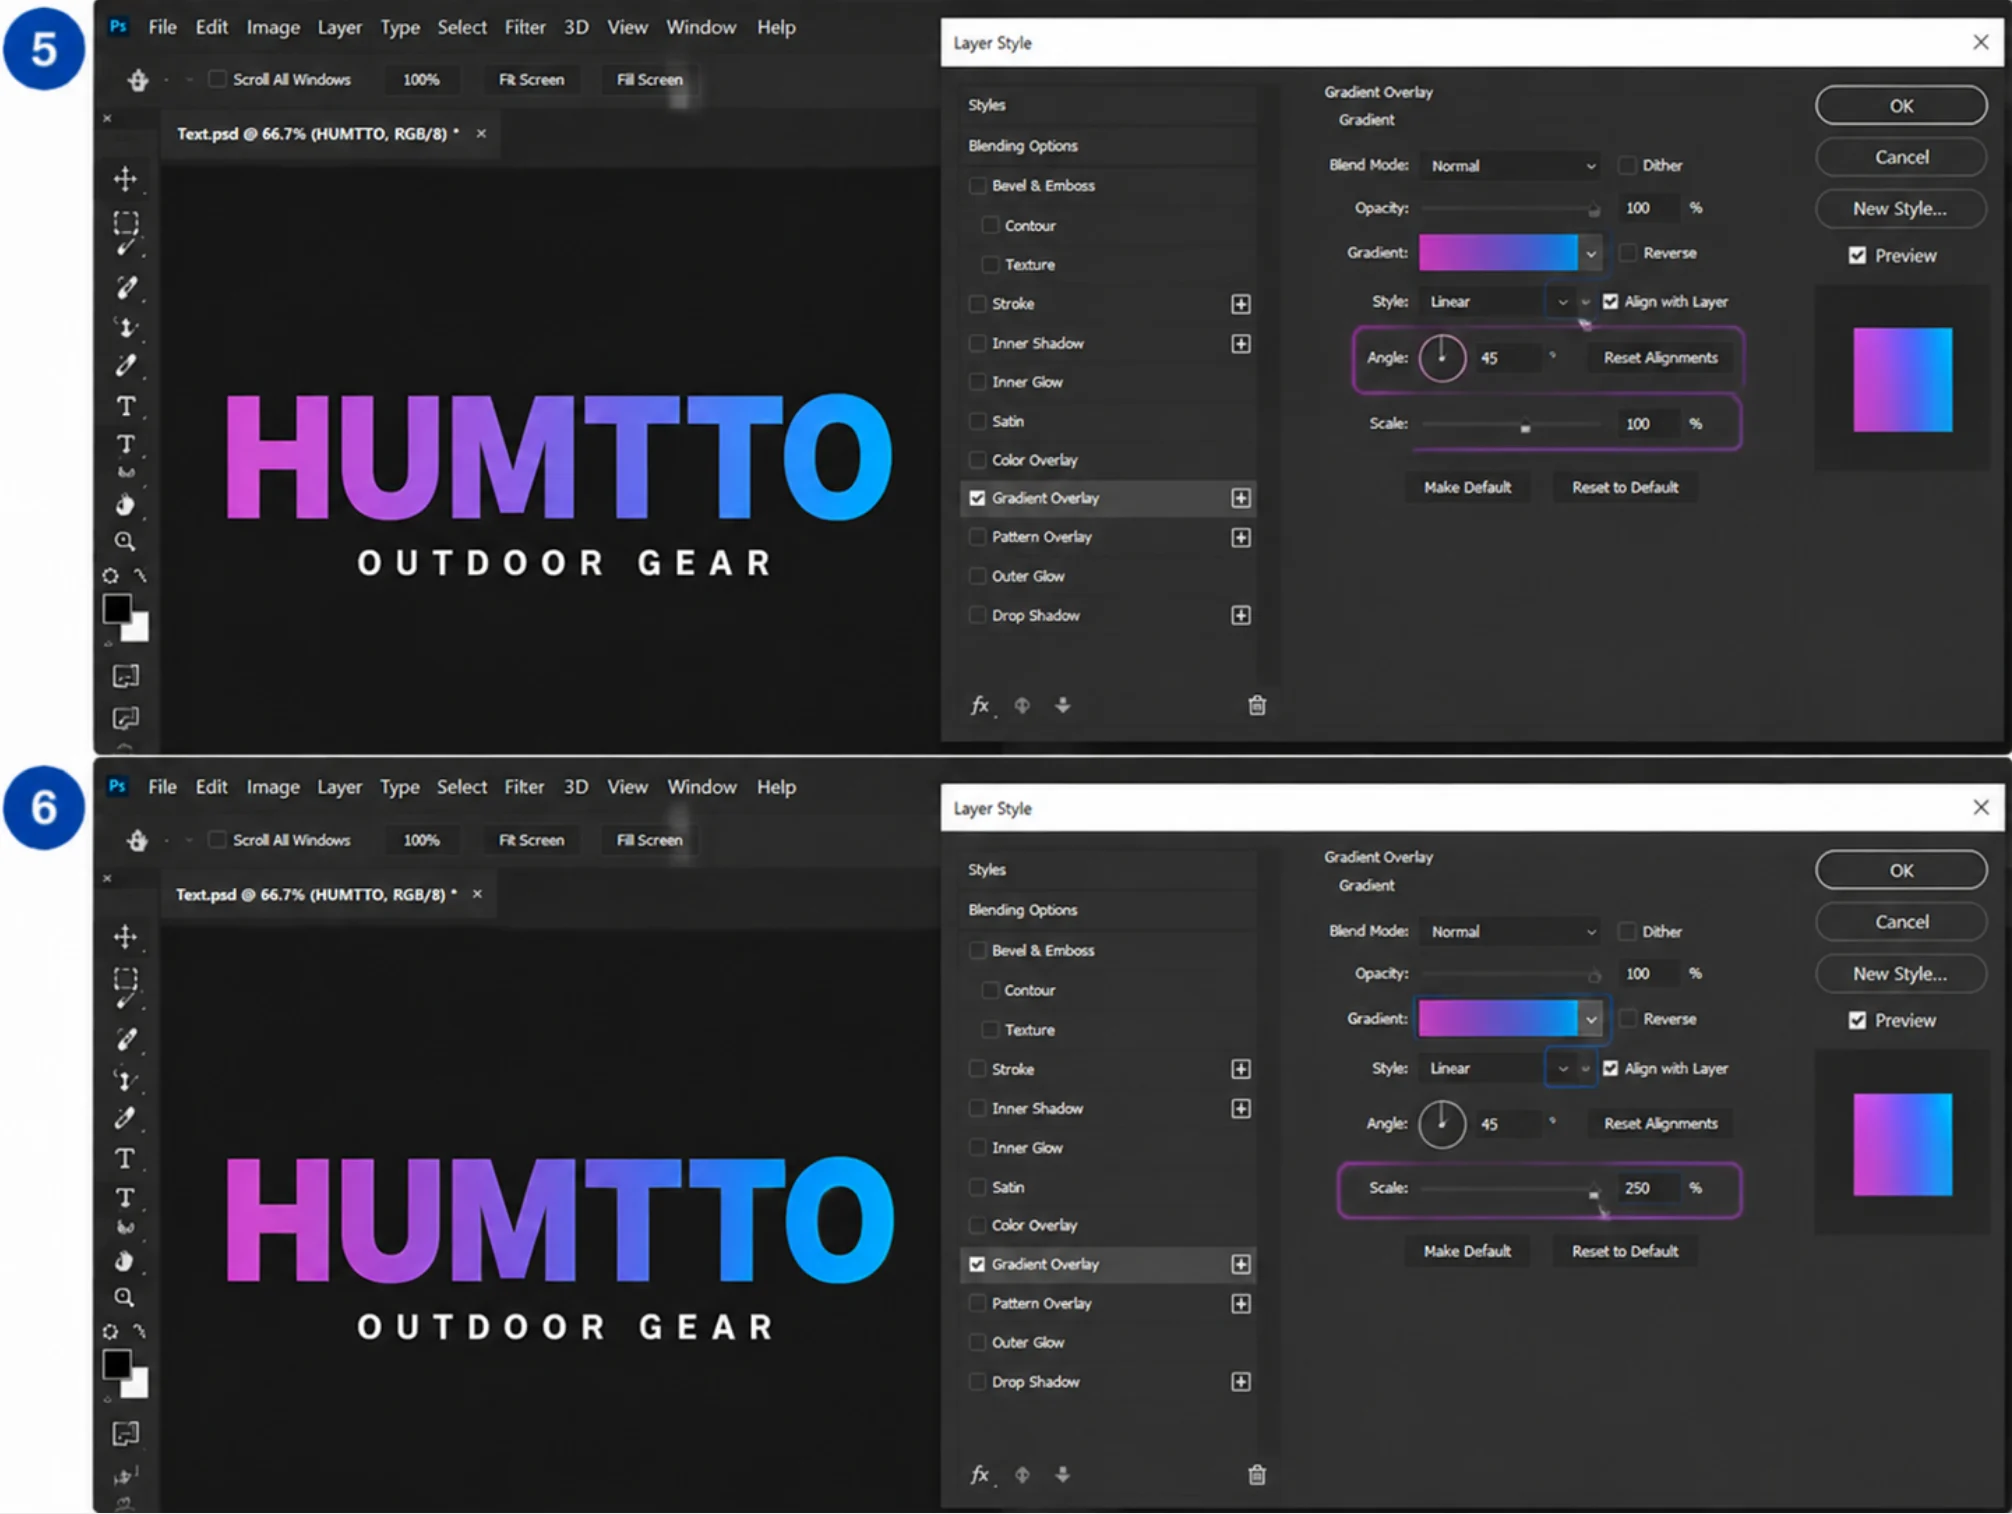
Task: Click the angle dial in upper Layer Style dialog
Action: coord(1442,357)
